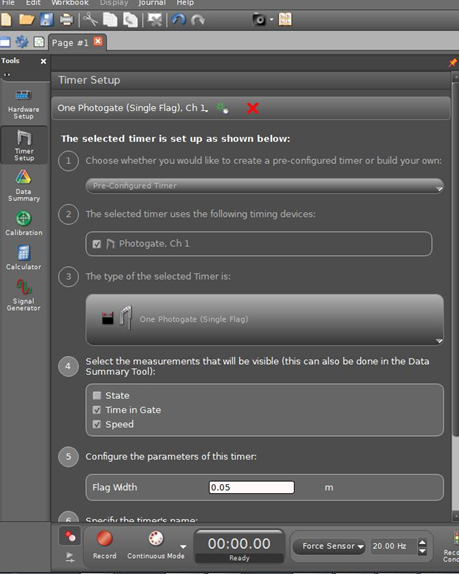
Task: Close the Page #1 tab
Action: coord(98,41)
